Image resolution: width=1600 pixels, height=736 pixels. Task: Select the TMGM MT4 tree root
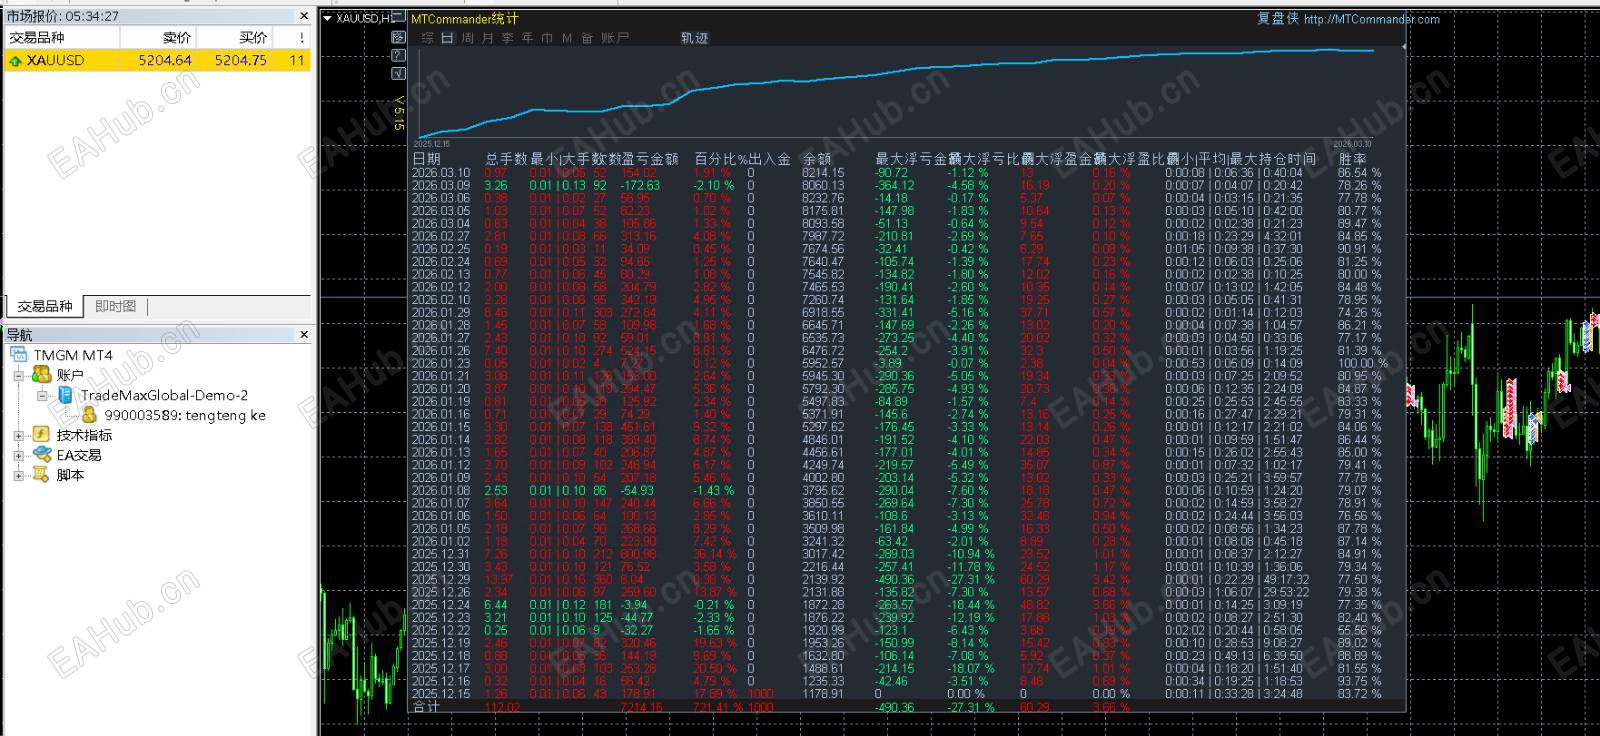coord(73,355)
